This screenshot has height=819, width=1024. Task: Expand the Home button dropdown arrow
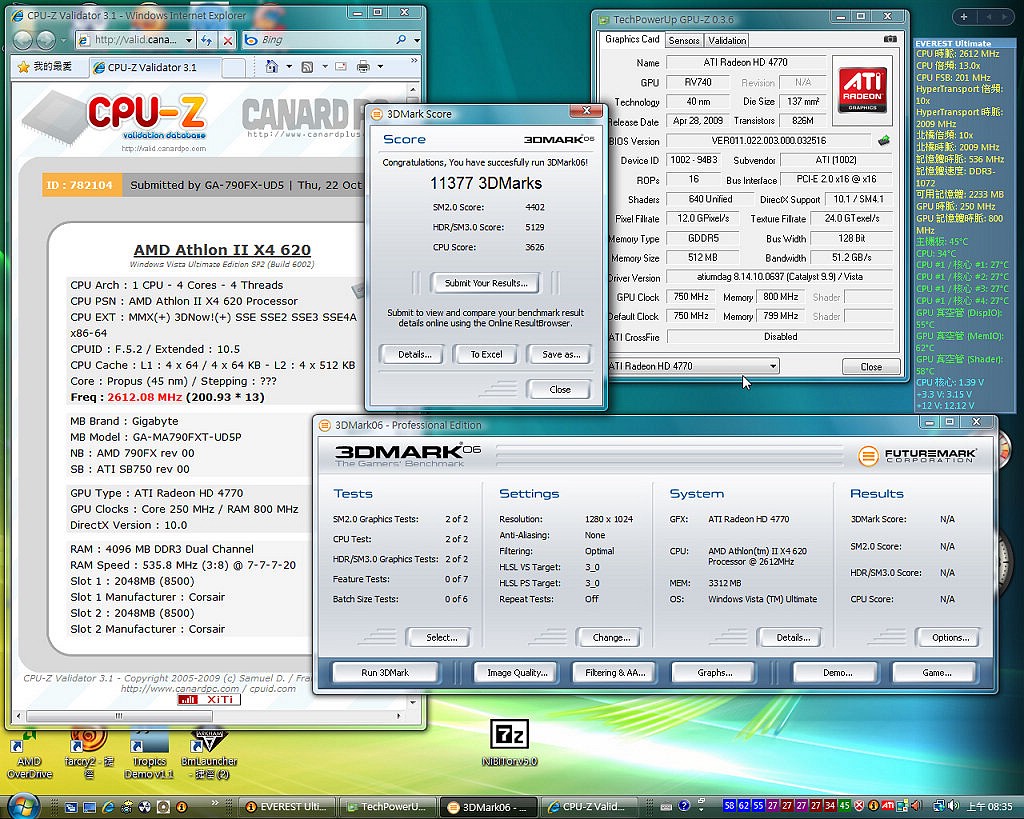pos(289,67)
